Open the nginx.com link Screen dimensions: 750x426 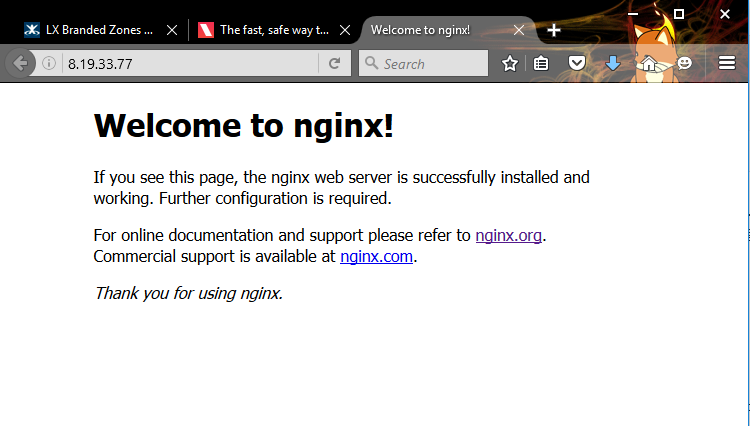click(376, 256)
